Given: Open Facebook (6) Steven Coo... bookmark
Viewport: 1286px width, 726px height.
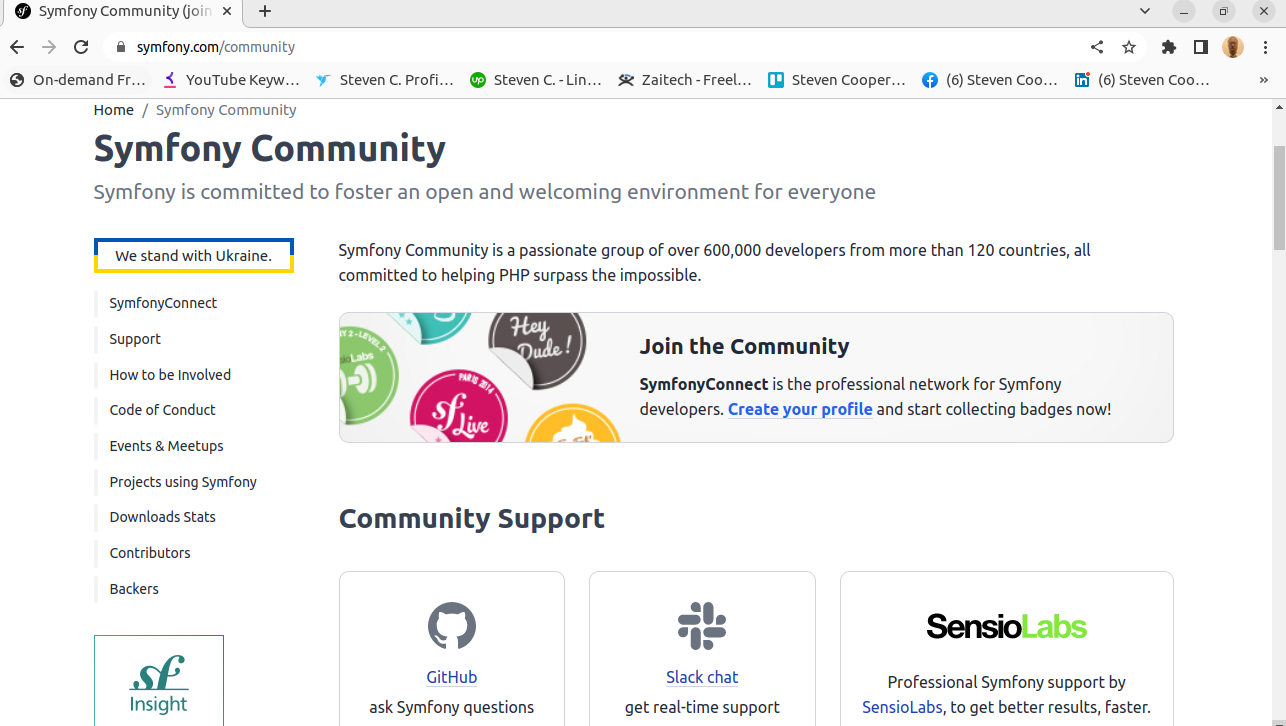Looking at the screenshot, I should click(x=990, y=80).
